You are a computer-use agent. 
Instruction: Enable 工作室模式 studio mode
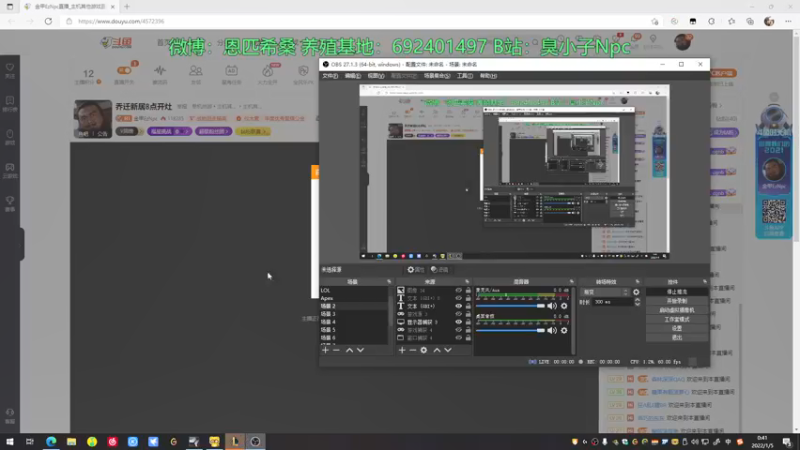point(677,319)
